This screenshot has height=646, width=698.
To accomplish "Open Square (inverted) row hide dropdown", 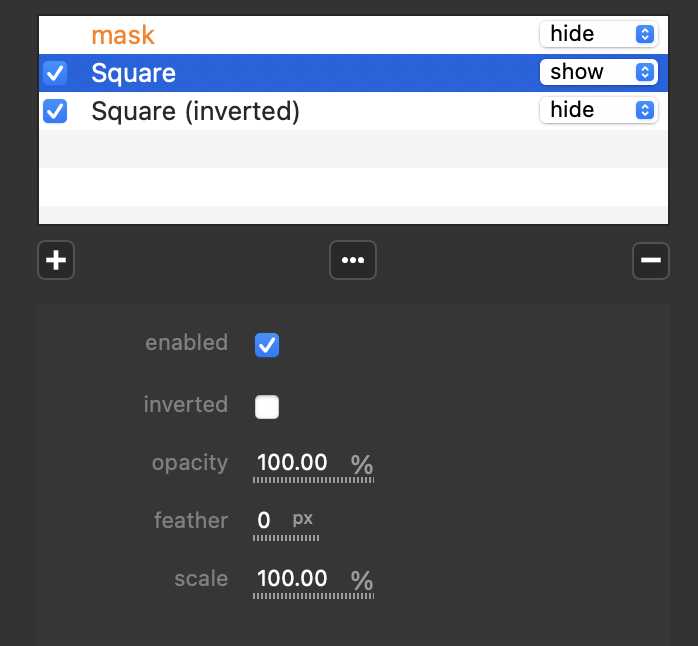I will [598, 110].
